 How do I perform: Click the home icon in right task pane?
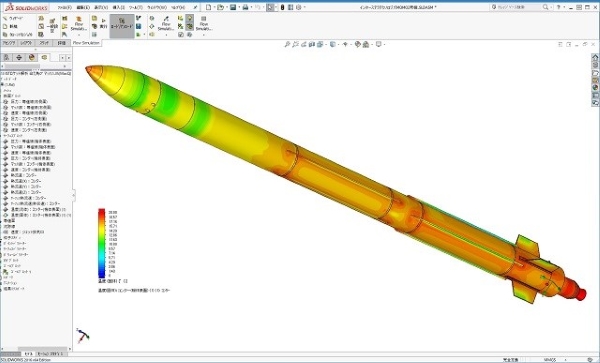tap(595, 57)
